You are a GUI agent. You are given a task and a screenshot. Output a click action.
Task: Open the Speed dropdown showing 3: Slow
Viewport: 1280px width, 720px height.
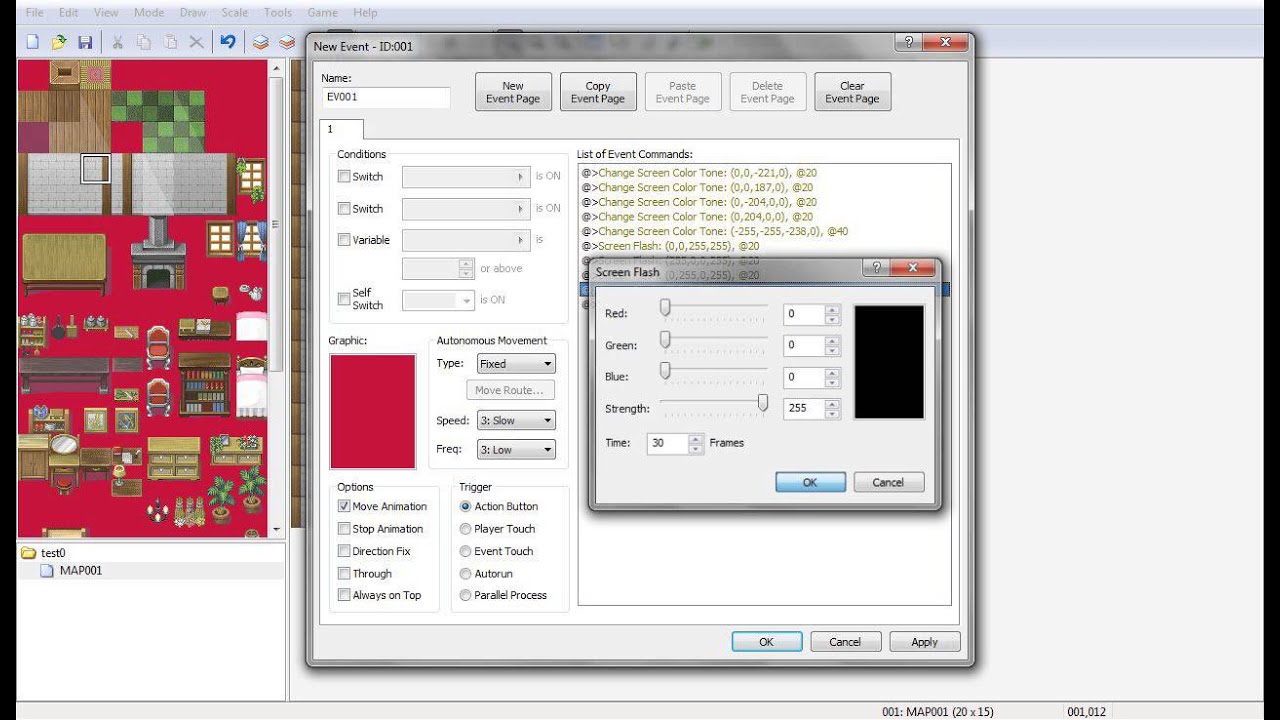point(516,421)
